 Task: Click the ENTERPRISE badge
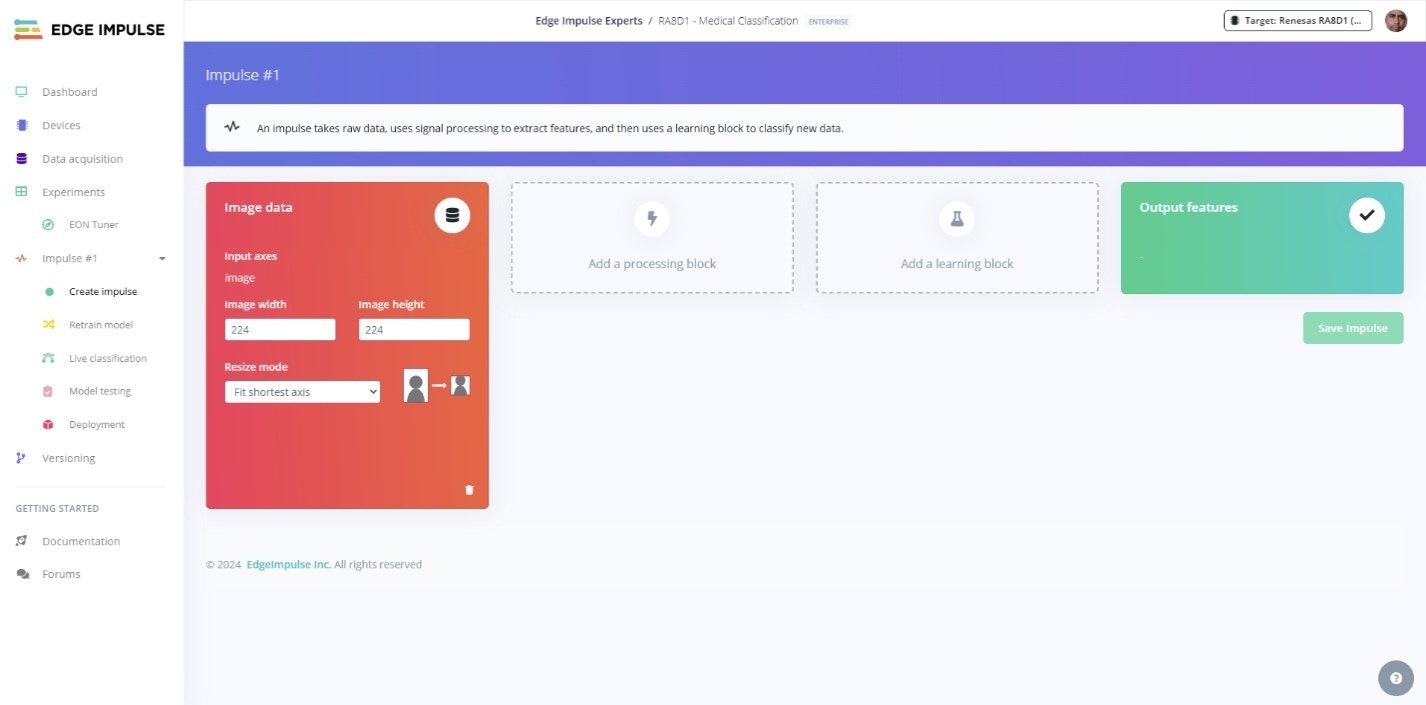828,21
